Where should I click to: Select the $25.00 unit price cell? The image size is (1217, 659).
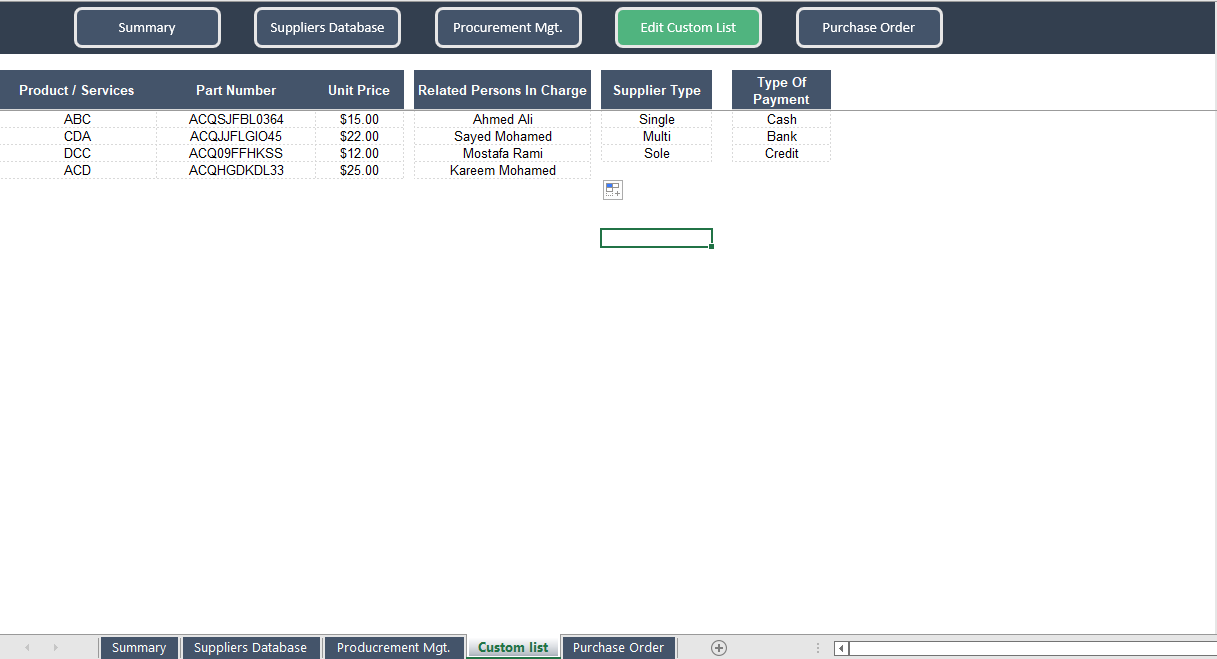(x=359, y=170)
